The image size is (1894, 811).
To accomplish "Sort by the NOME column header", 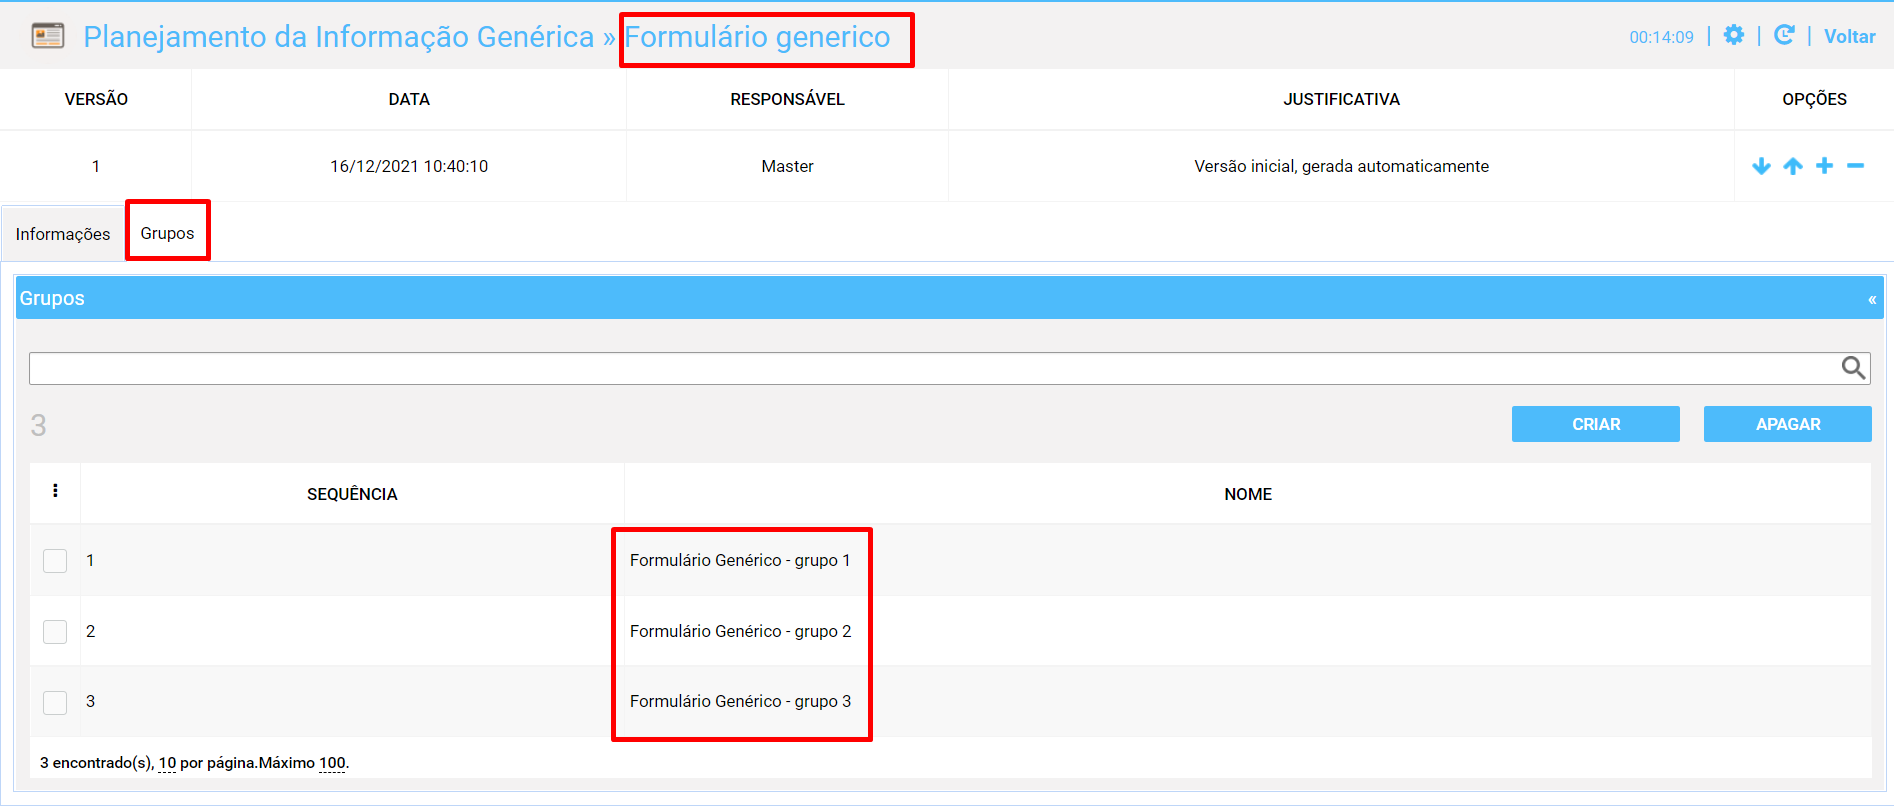I will point(1248,494).
